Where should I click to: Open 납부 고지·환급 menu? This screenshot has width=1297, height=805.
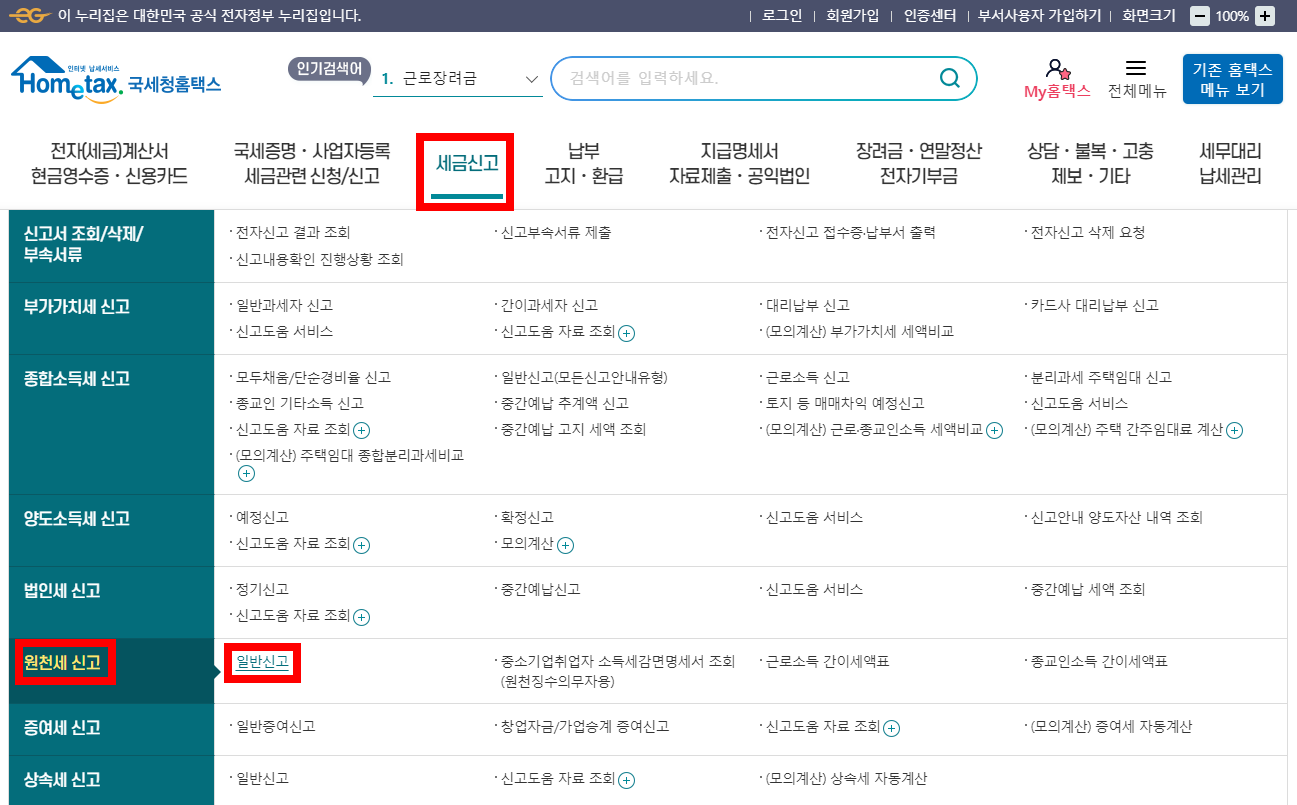pyautogui.click(x=583, y=164)
